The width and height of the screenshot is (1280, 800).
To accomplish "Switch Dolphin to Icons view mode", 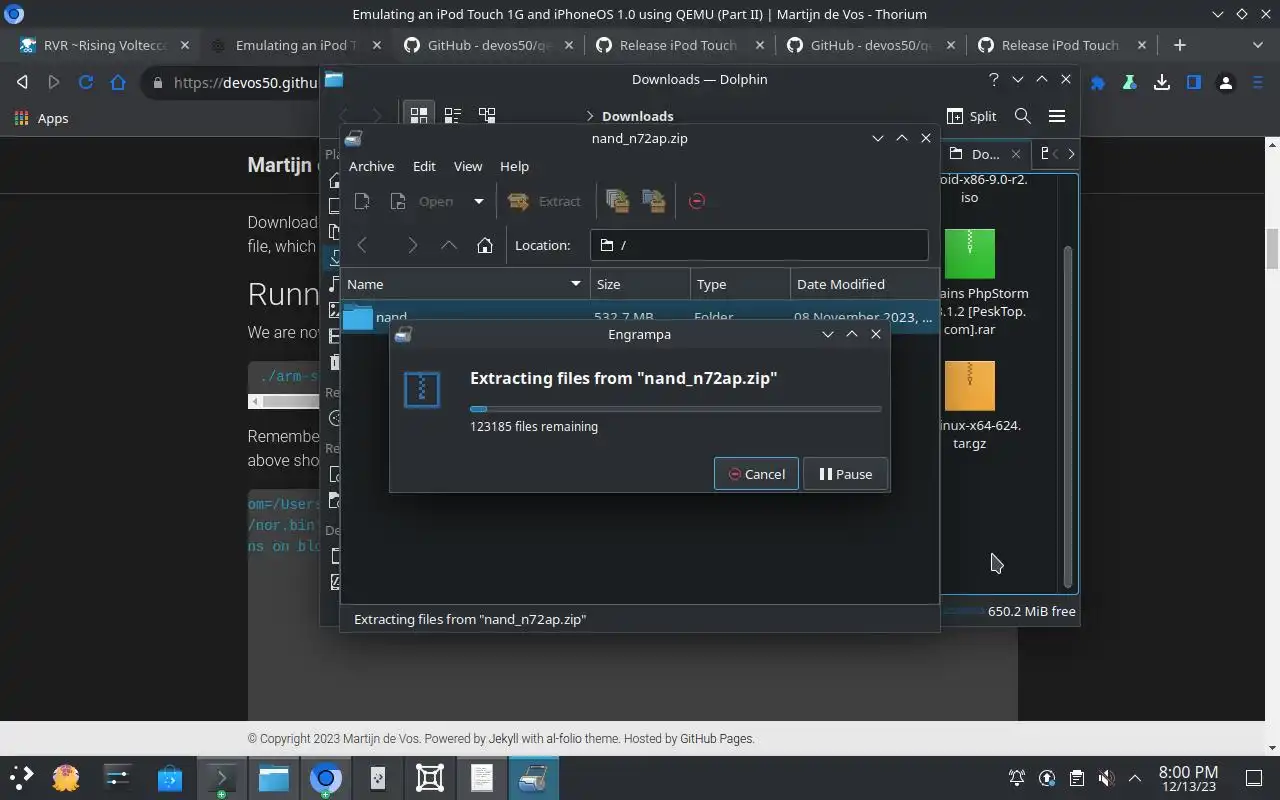I will pyautogui.click(x=419, y=116).
